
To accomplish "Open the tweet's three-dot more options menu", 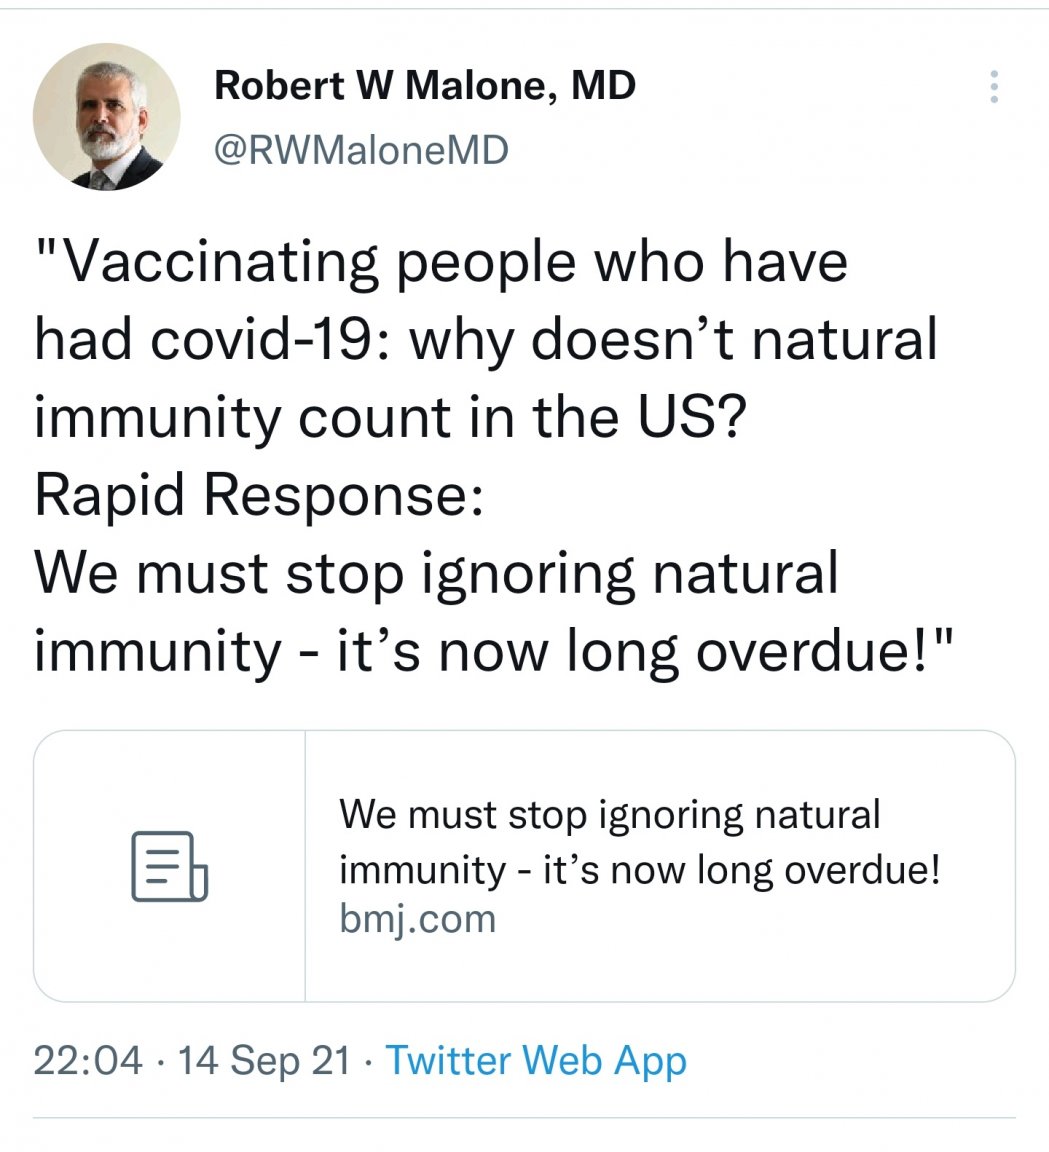I will tap(993, 87).
